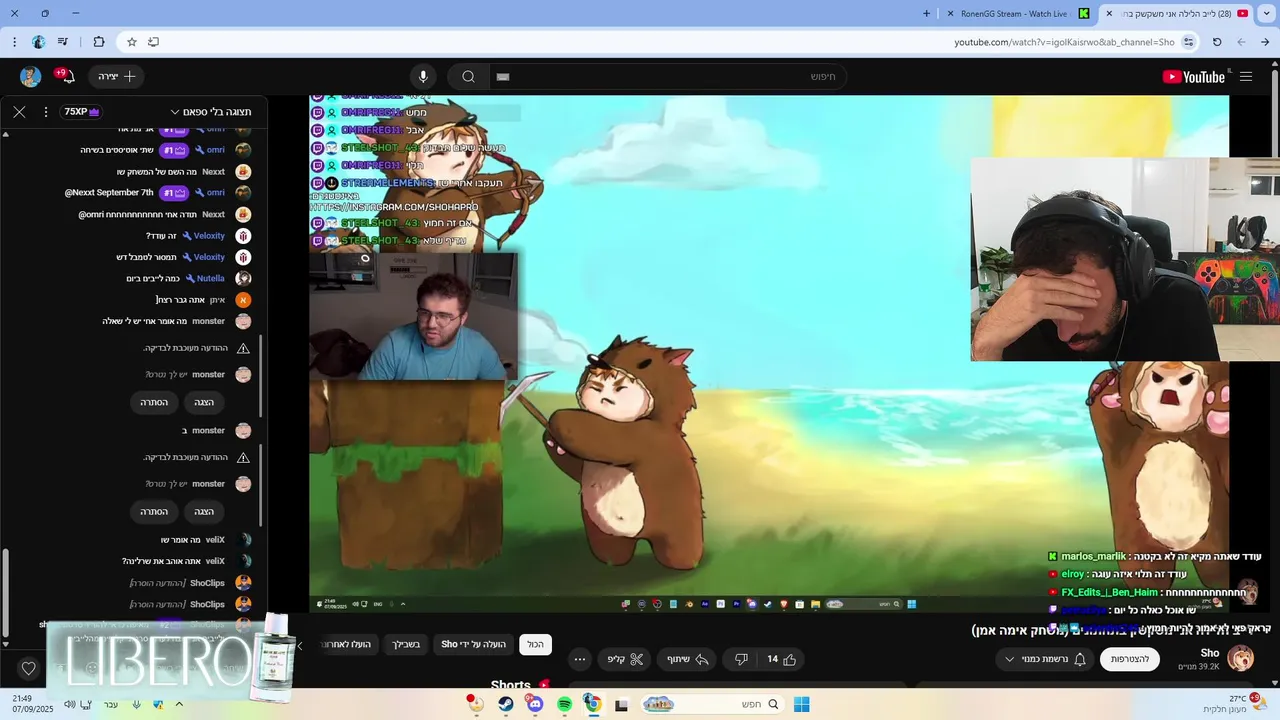
Task: Click the Windows taskbar search box
Action: (711, 704)
